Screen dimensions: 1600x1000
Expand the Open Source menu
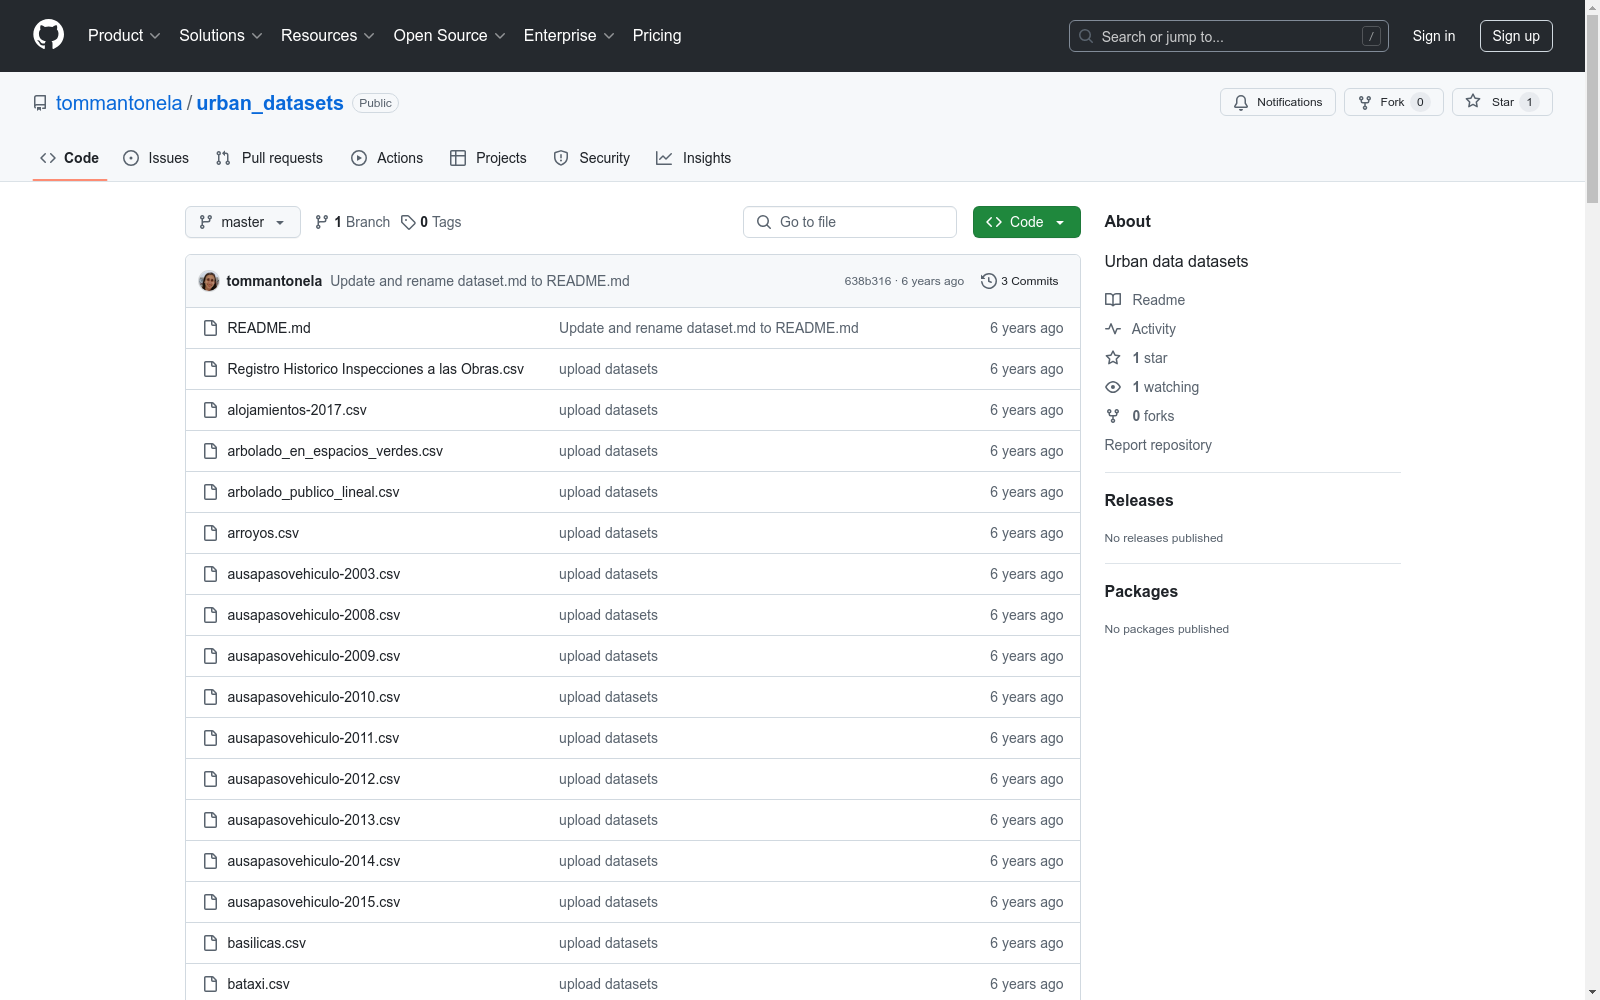click(450, 36)
